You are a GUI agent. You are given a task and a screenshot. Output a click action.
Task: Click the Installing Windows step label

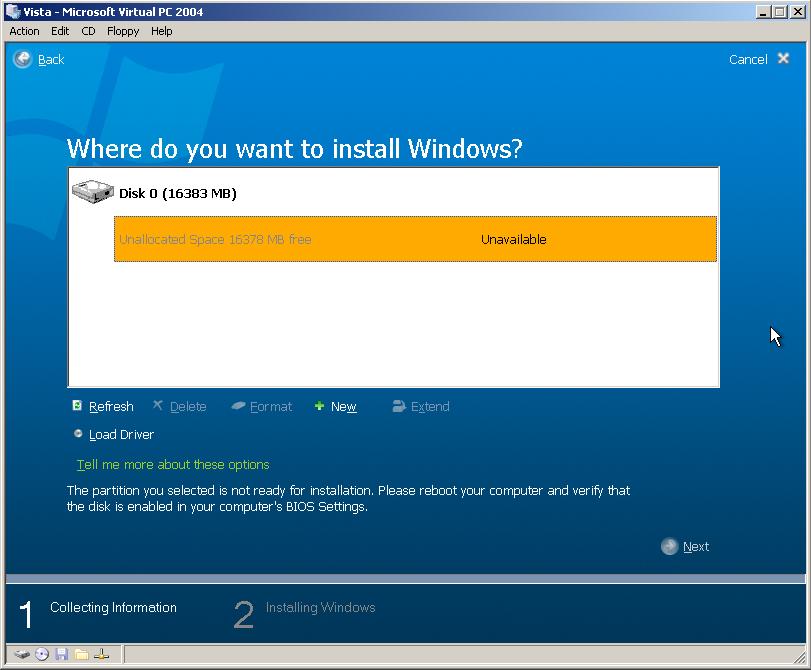pos(320,607)
